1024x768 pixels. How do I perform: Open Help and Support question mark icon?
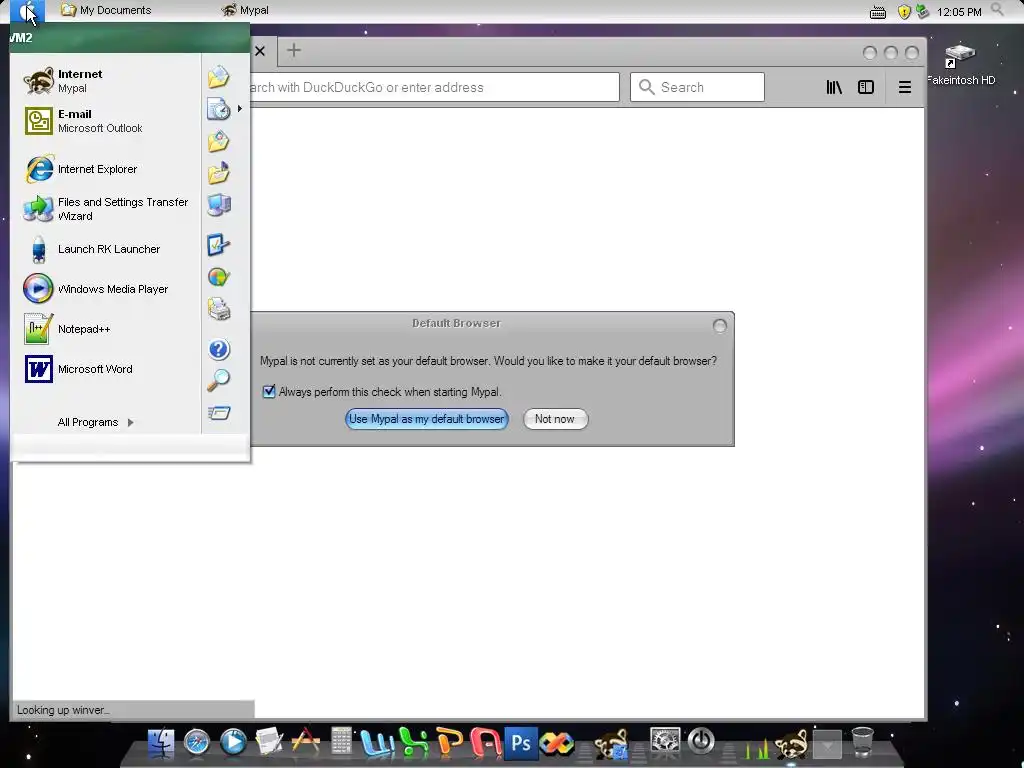click(219, 349)
